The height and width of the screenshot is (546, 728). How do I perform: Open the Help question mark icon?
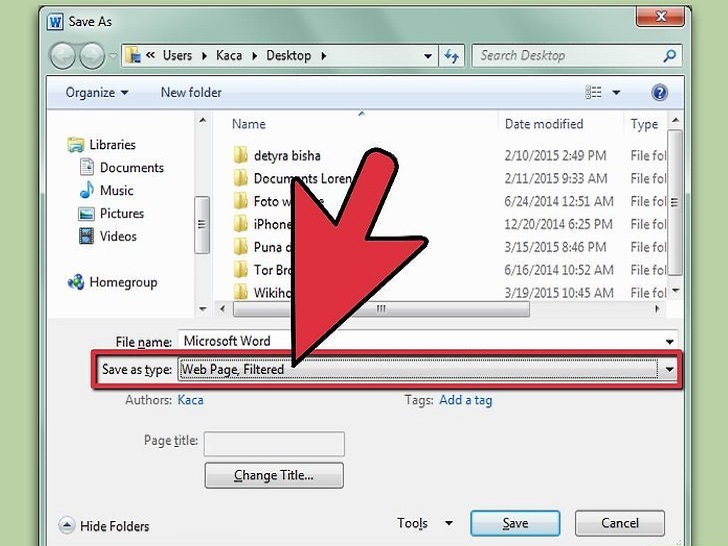[659, 92]
